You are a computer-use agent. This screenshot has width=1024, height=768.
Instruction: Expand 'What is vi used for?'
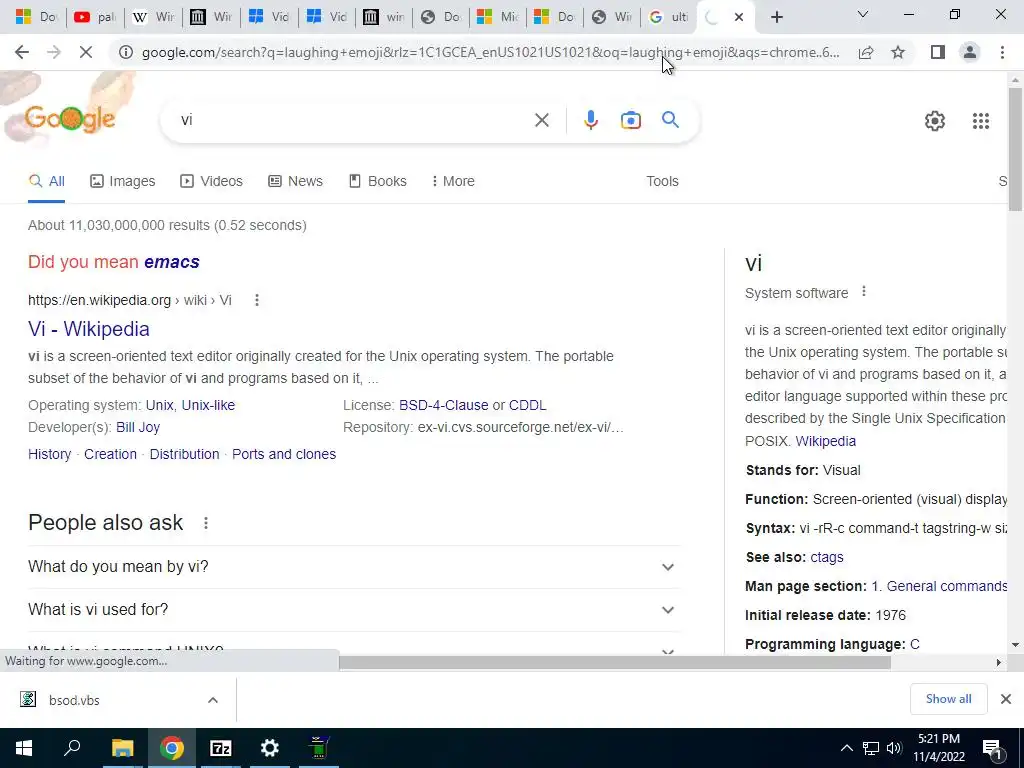pyautogui.click(x=353, y=610)
